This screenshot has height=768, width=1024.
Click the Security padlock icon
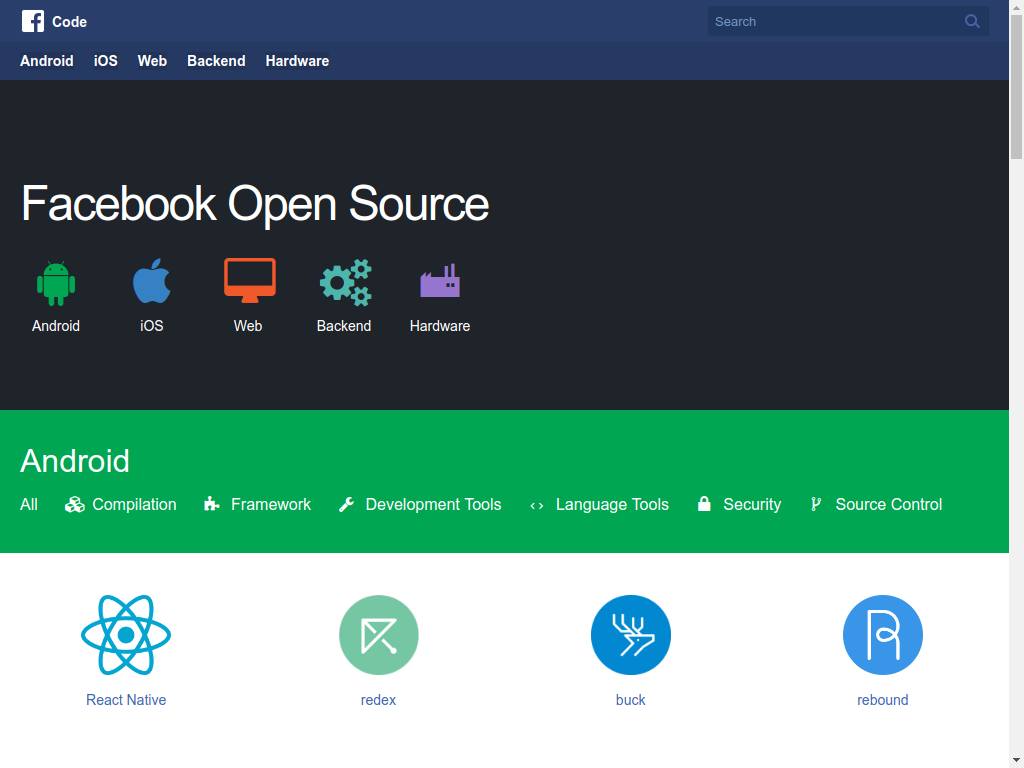704,504
